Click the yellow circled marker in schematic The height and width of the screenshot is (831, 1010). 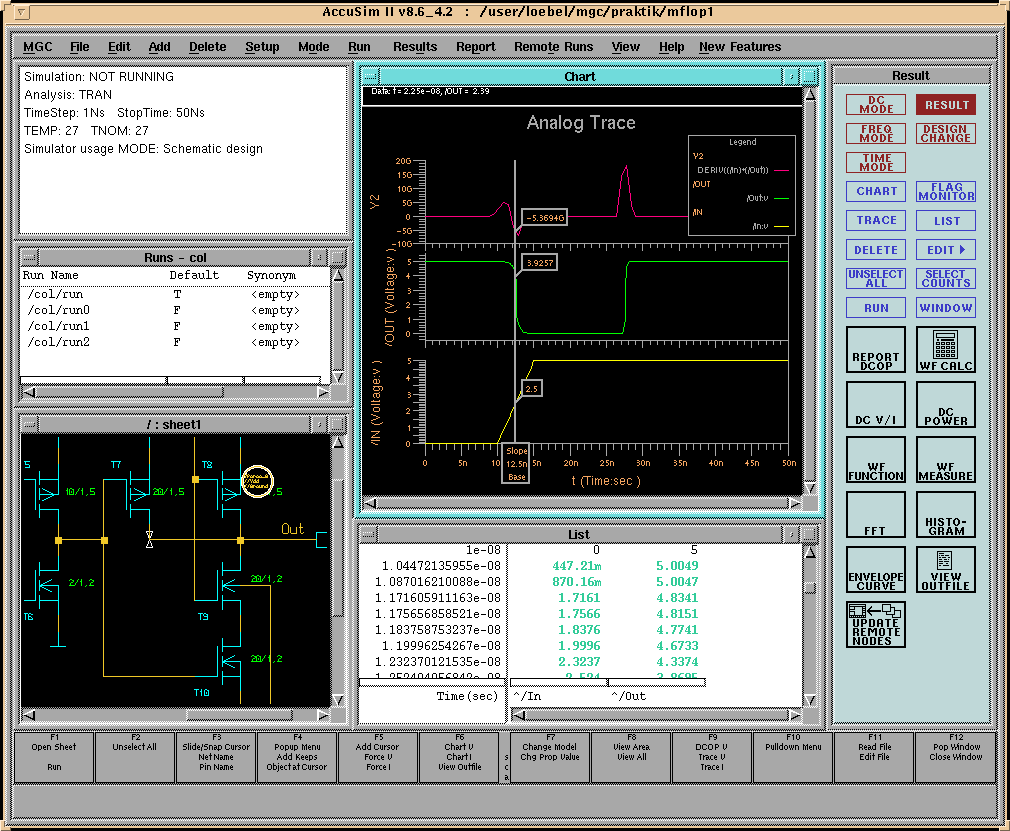(257, 482)
